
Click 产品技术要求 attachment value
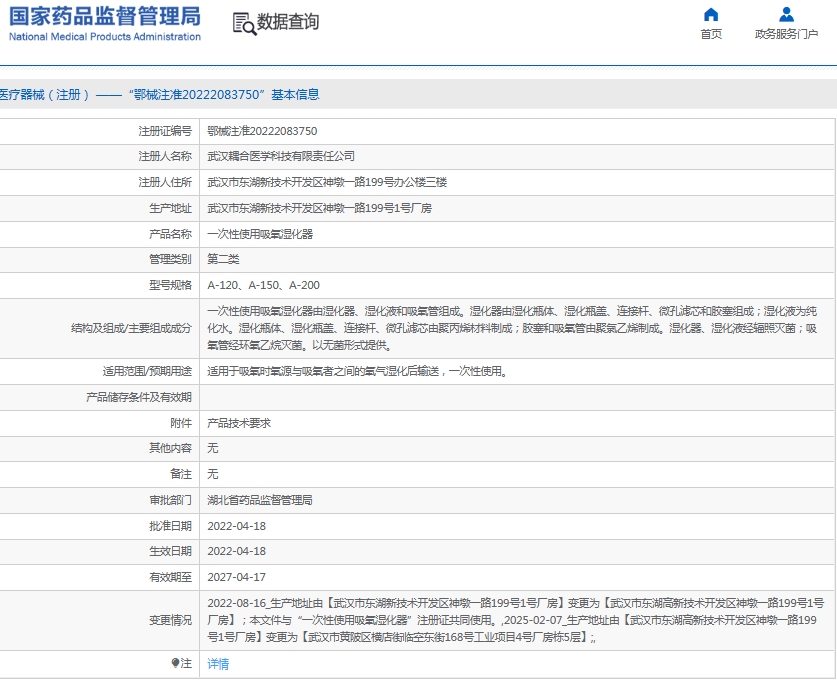pos(239,423)
